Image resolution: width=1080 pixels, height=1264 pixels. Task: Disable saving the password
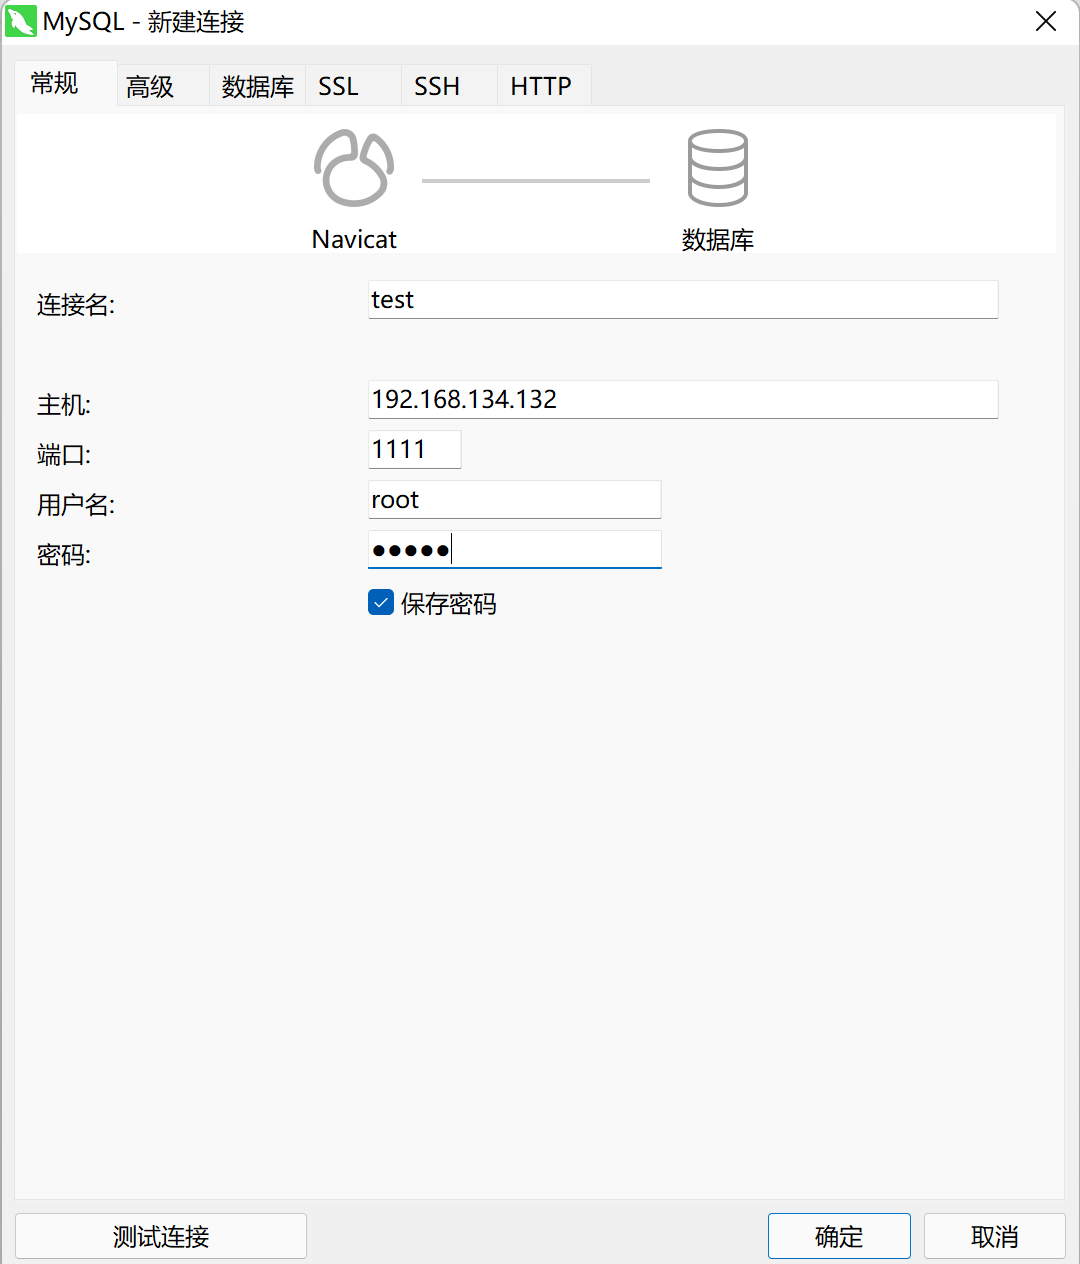[x=380, y=602]
